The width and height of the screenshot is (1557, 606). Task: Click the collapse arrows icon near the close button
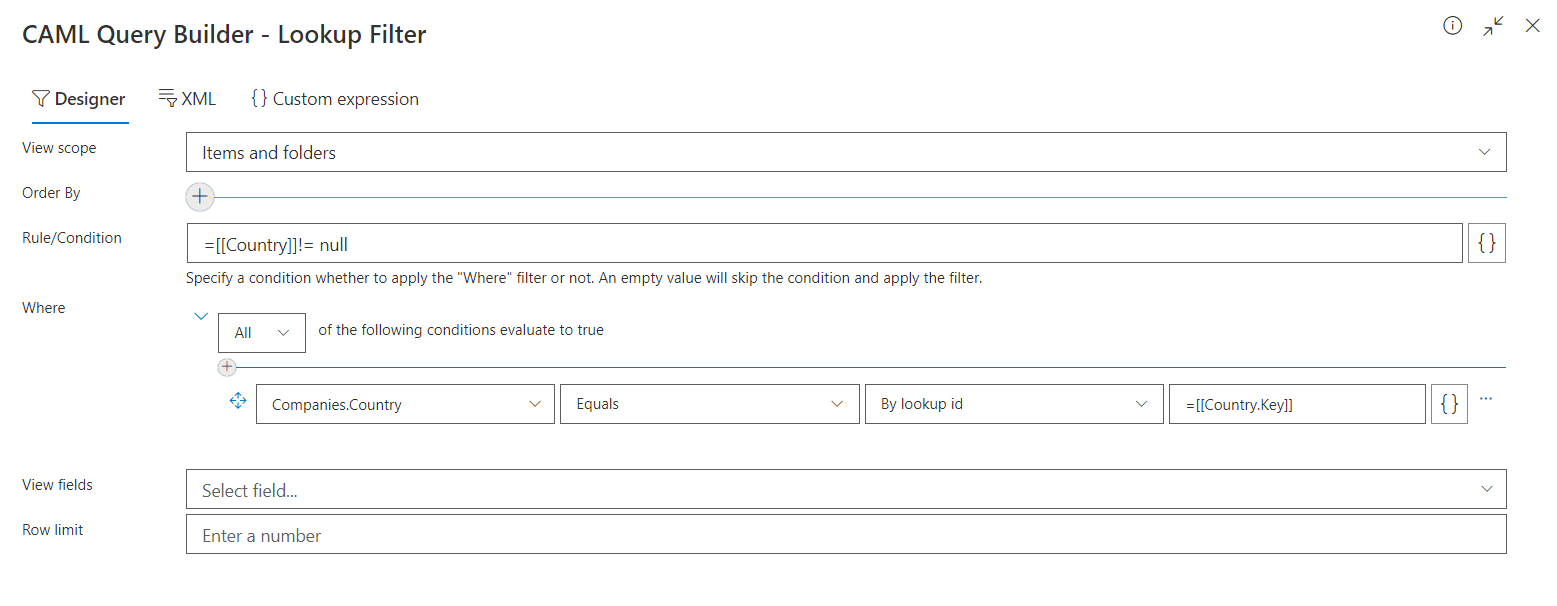(1492, 26)
